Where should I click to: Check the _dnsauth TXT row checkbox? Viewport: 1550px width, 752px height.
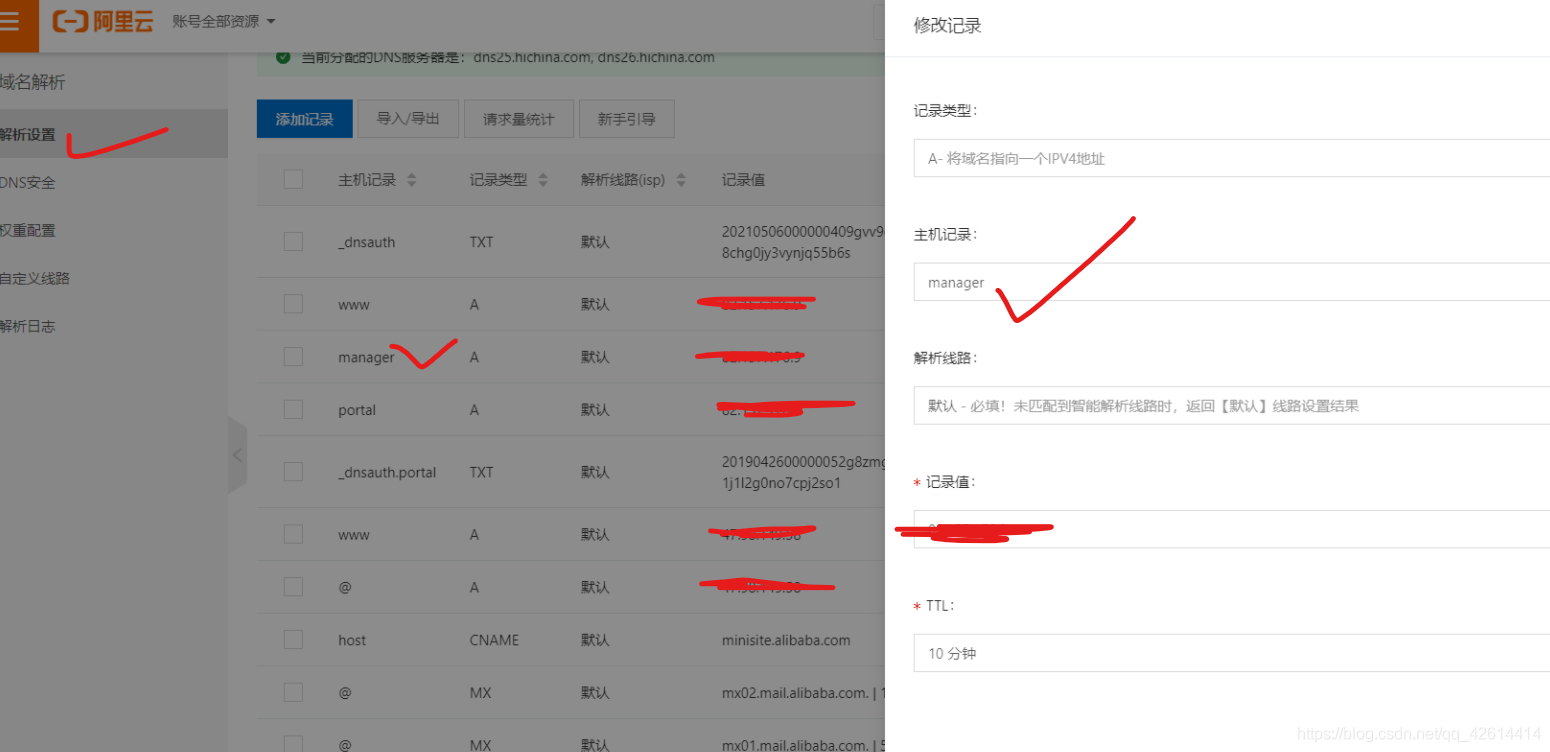point(293,241)
